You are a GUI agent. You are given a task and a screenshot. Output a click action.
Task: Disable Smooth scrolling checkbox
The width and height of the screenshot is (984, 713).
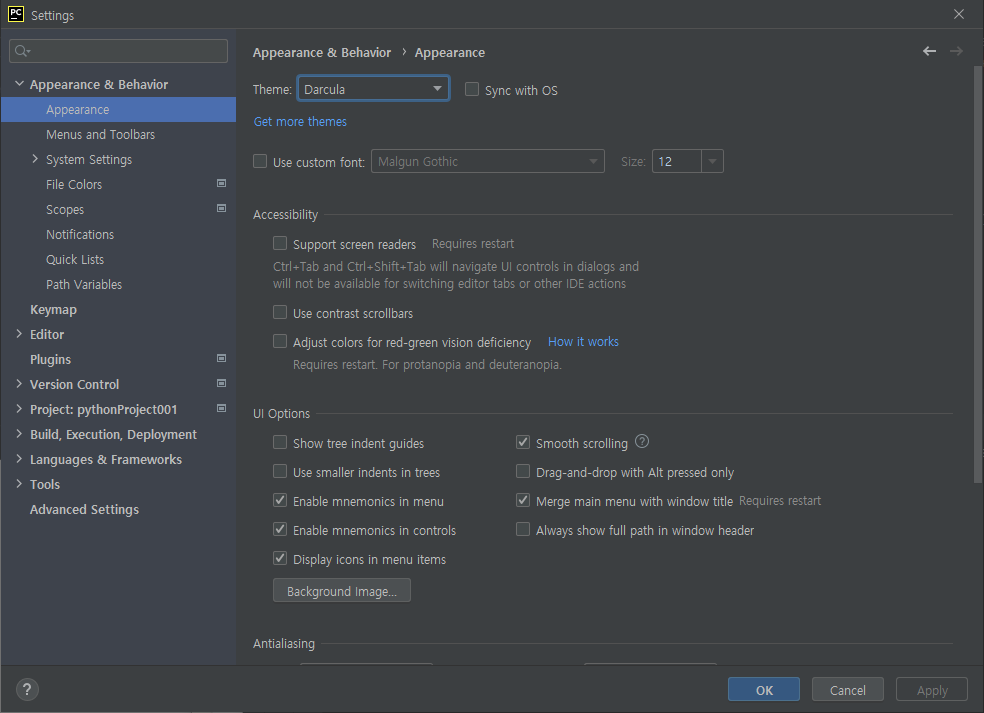coord(523,442)
